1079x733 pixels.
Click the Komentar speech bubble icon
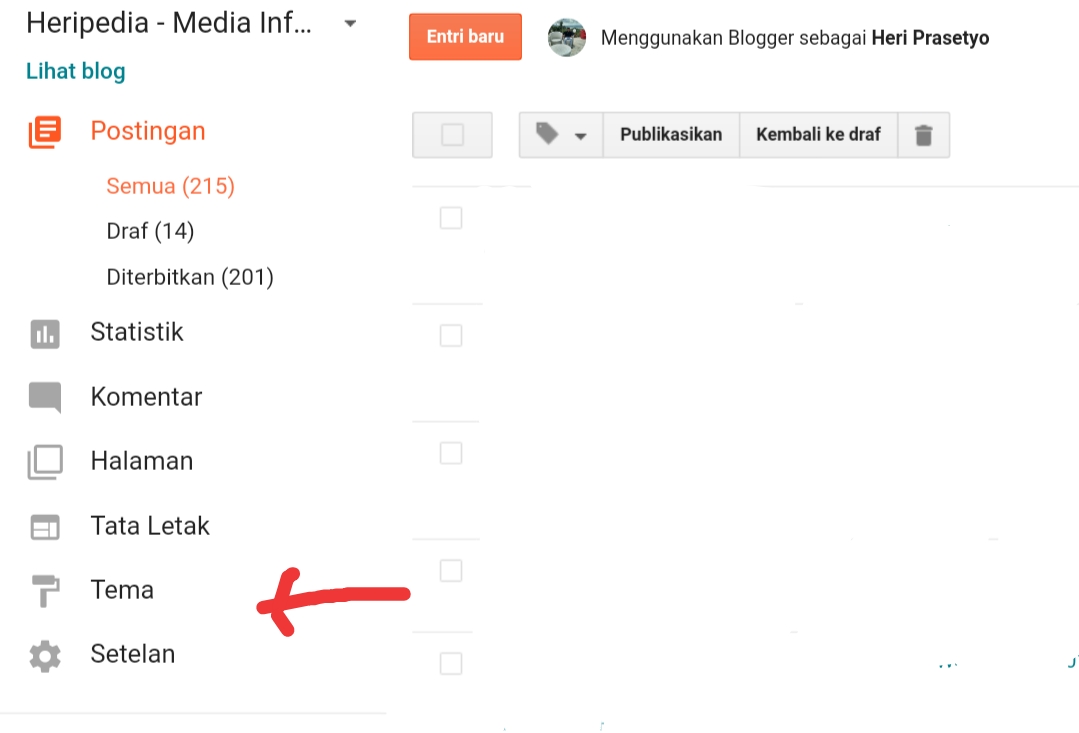[x=45, y=397]
